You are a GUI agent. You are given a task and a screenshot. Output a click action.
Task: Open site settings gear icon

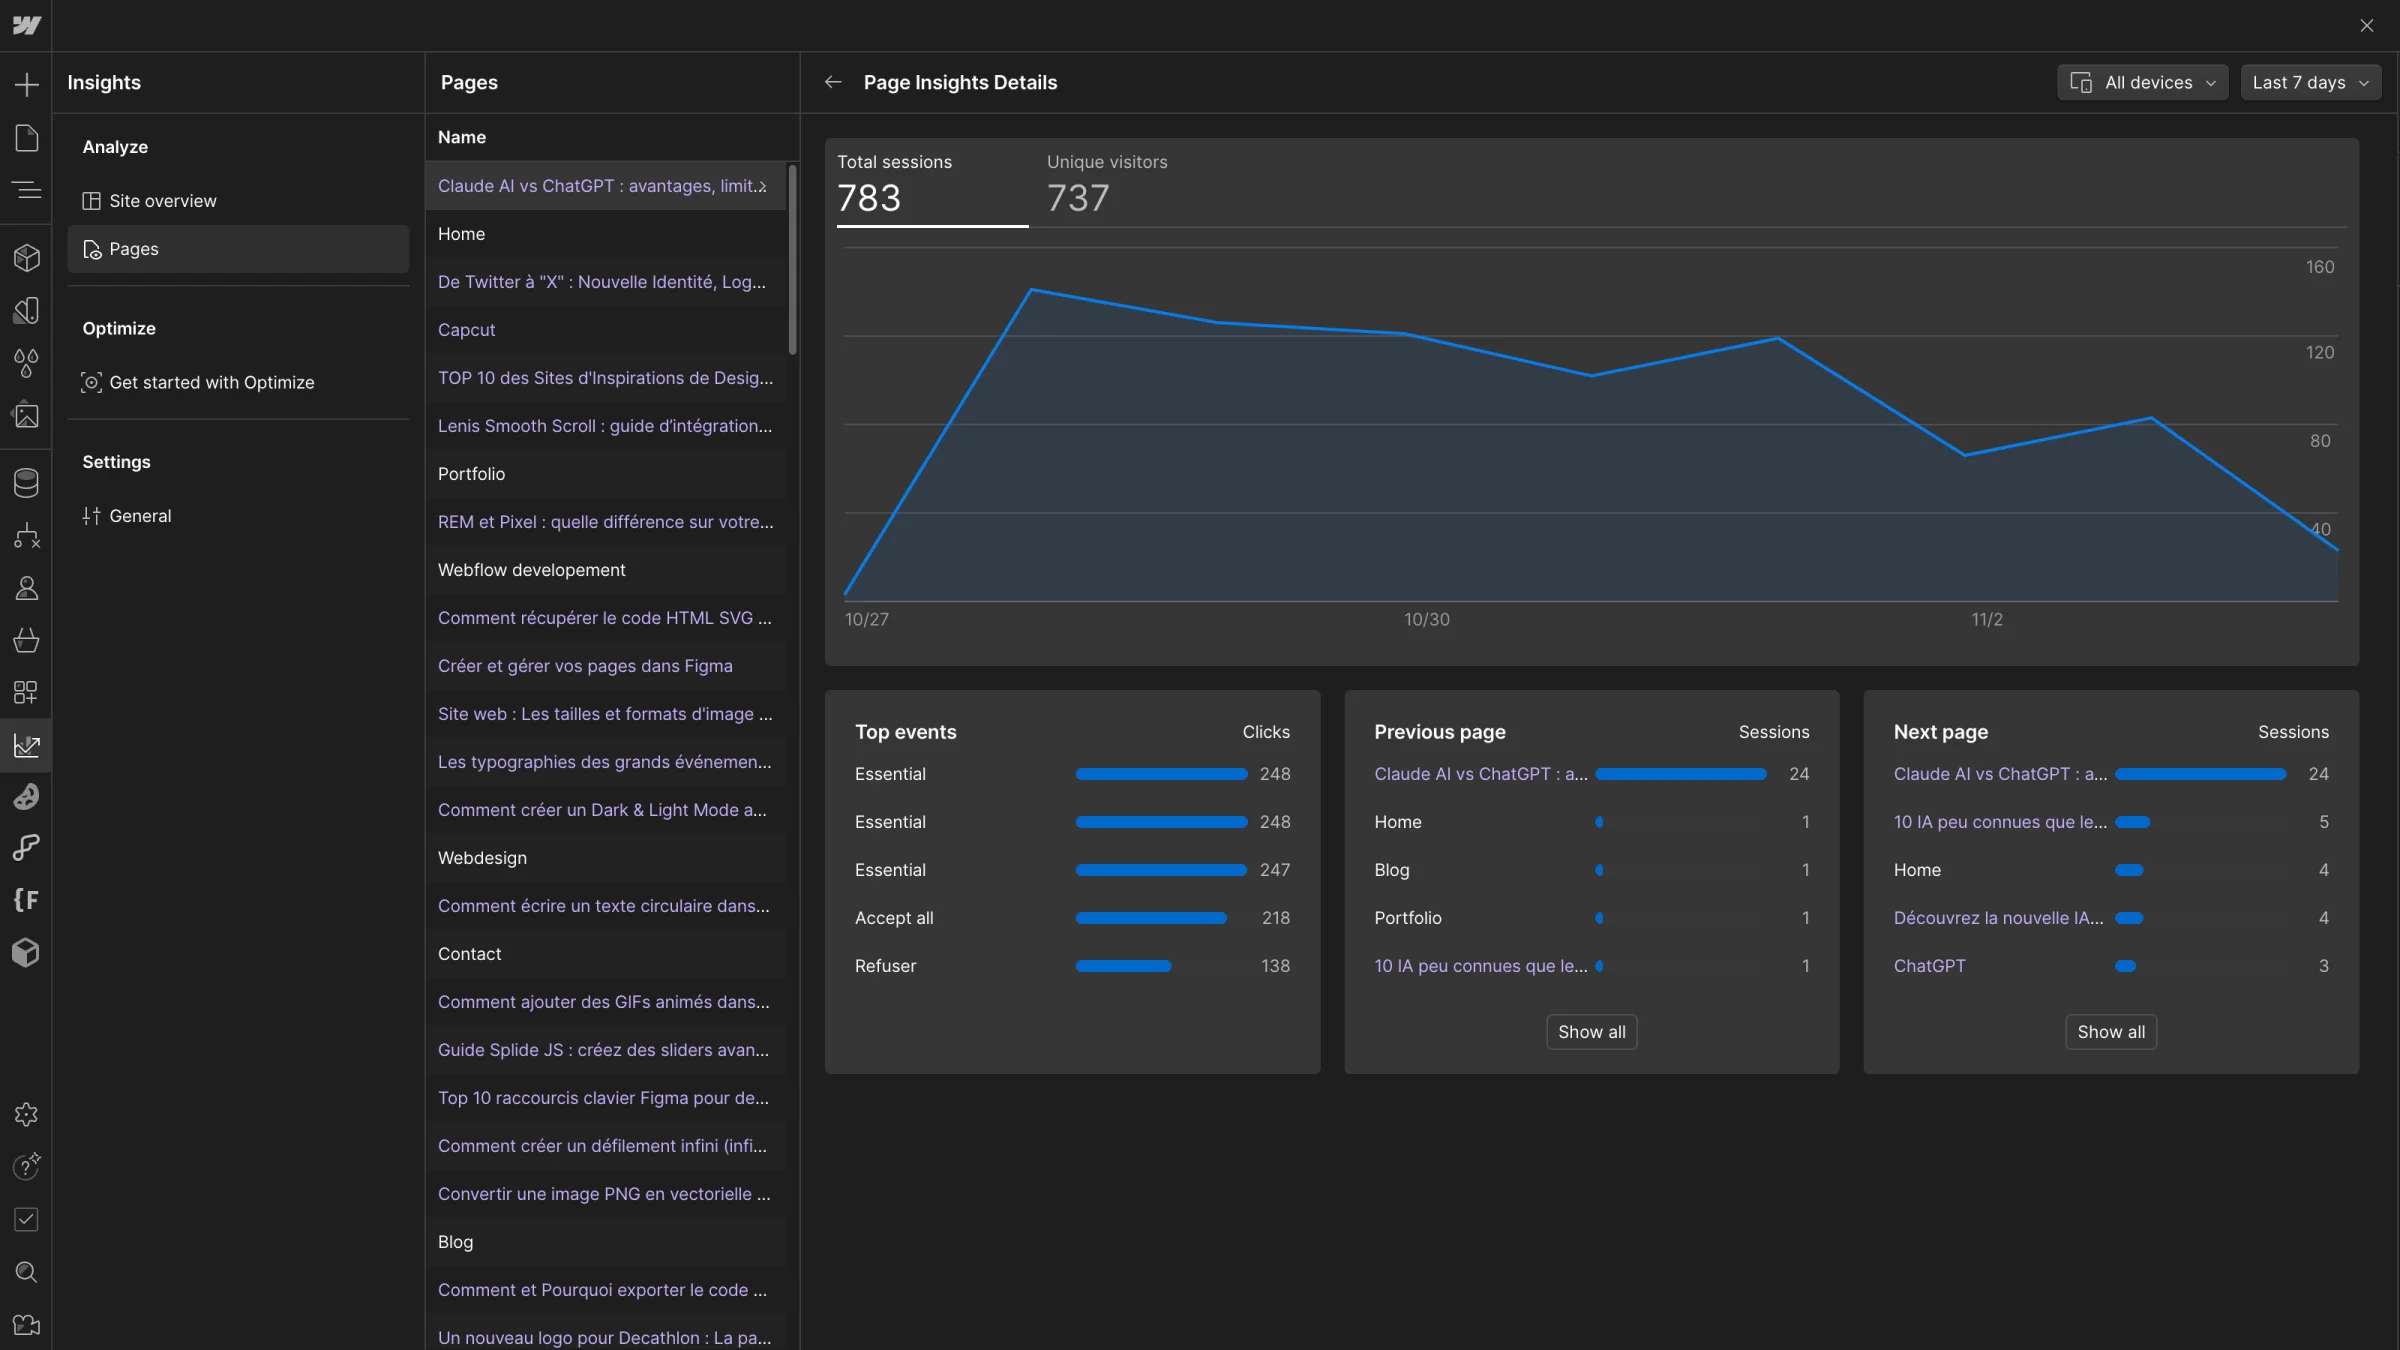click(x=26, y=1115)
